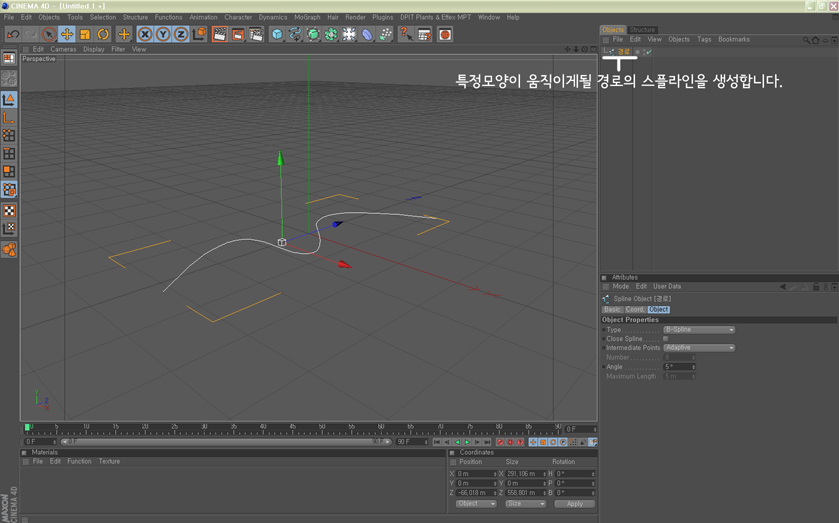Toggle X axis lock

[x=144, y=34]
